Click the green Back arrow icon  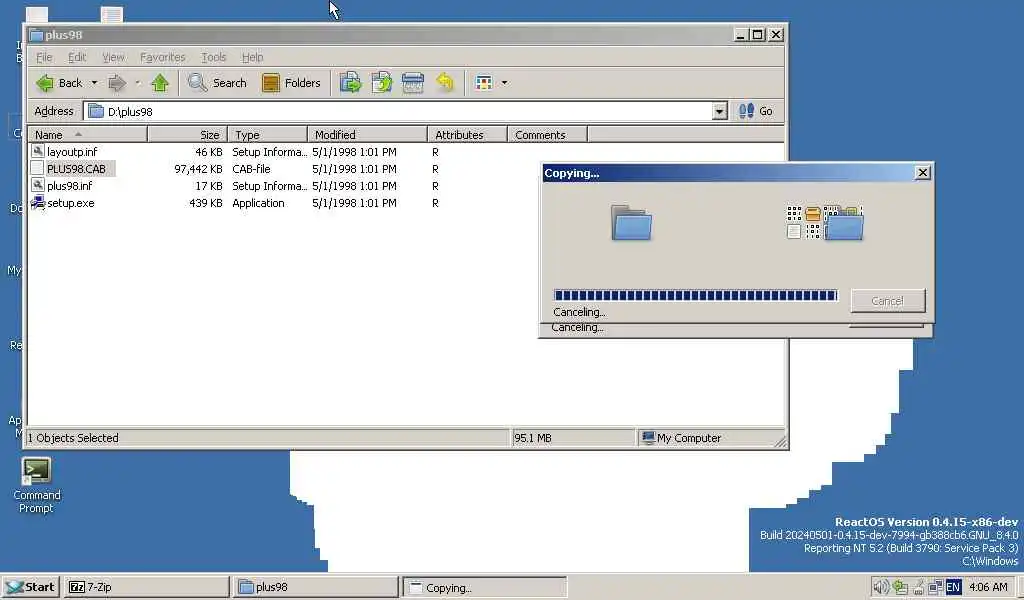point(44,83)
